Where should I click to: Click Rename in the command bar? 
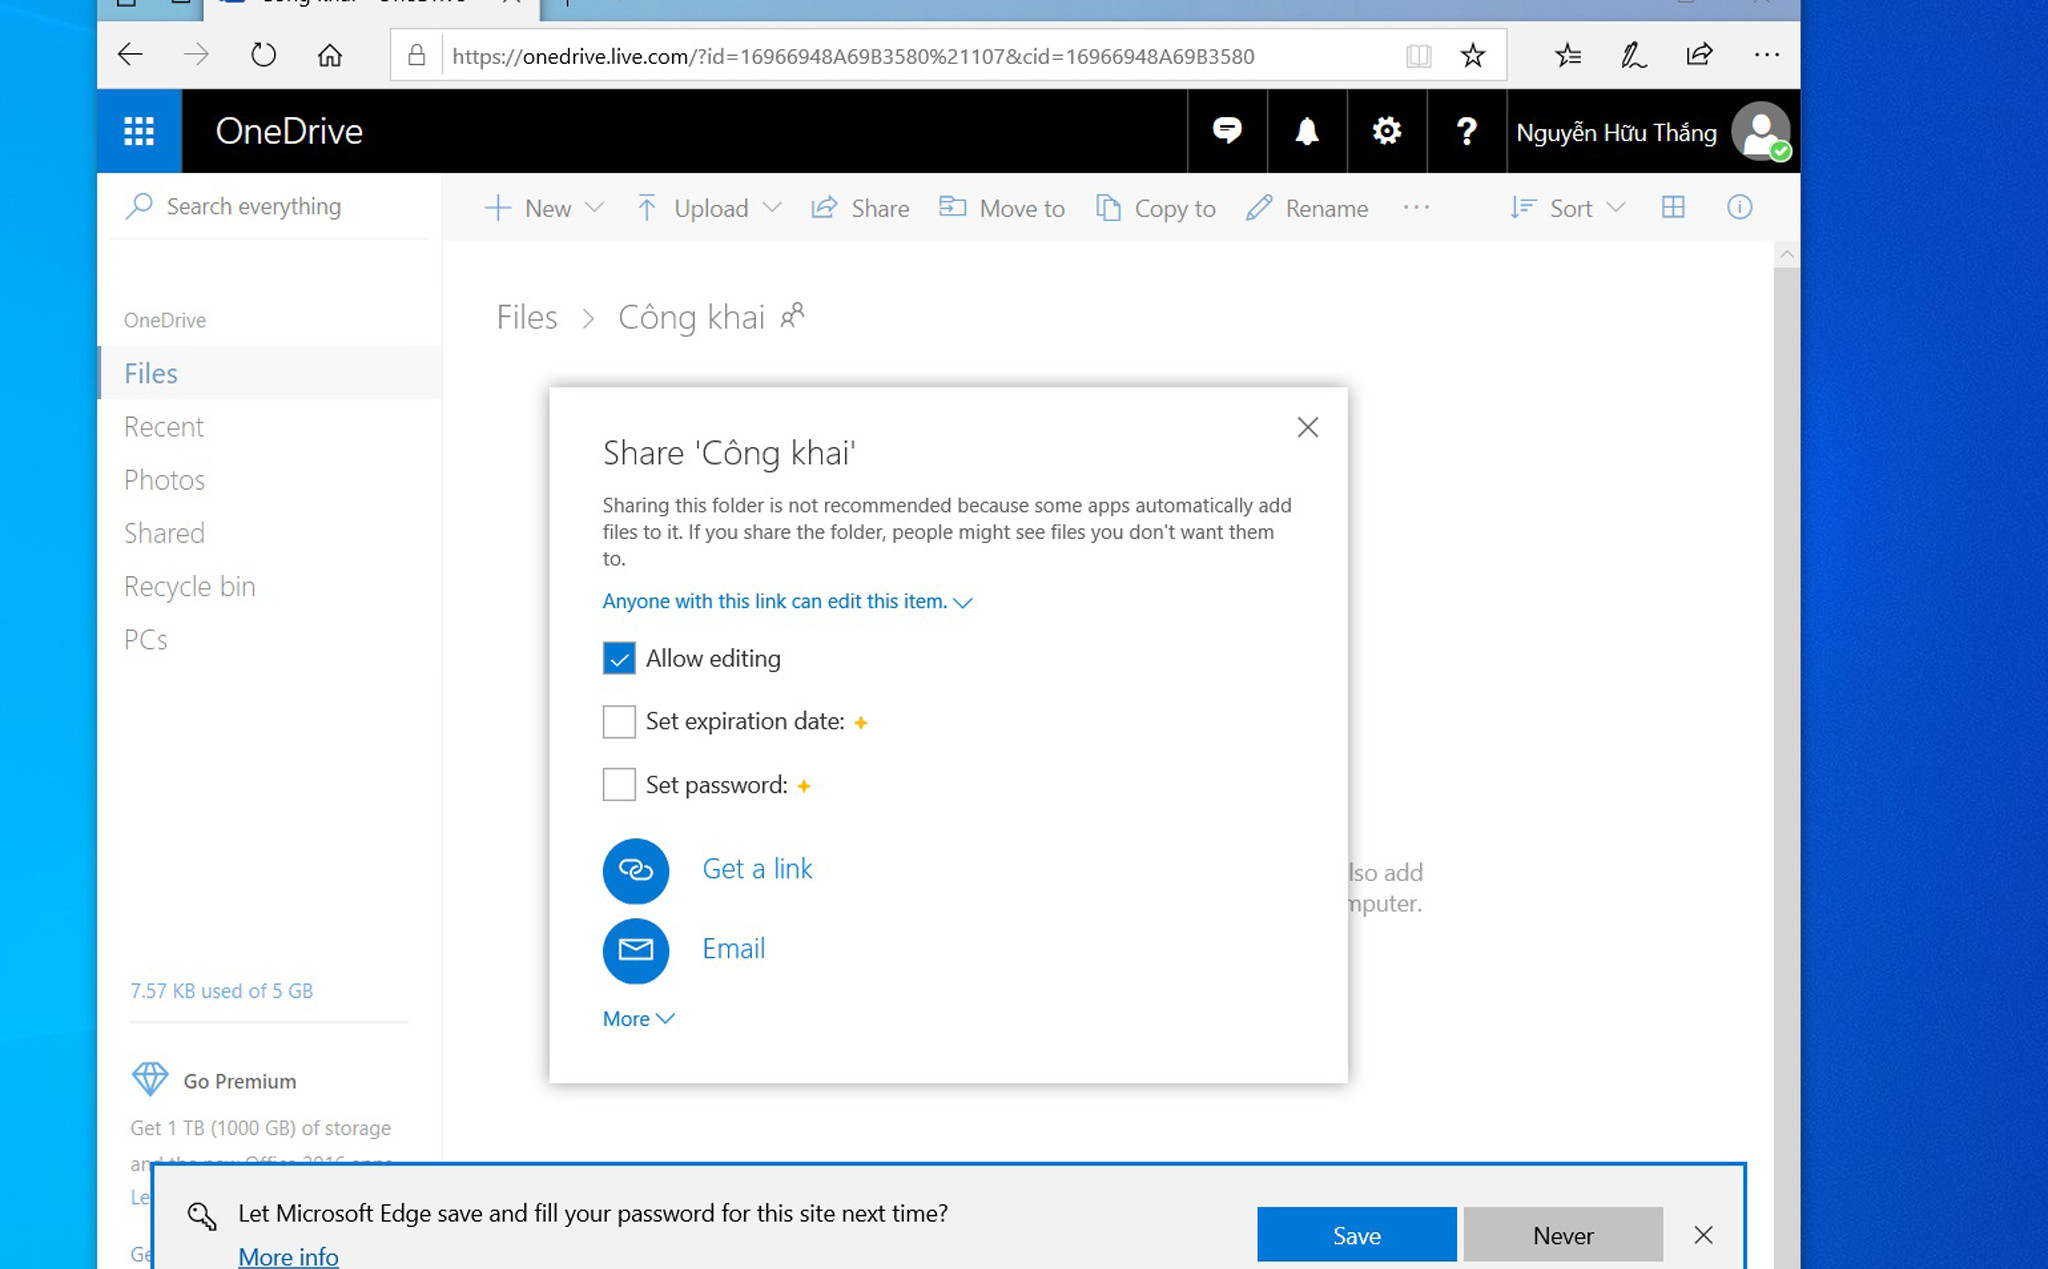1307,208
